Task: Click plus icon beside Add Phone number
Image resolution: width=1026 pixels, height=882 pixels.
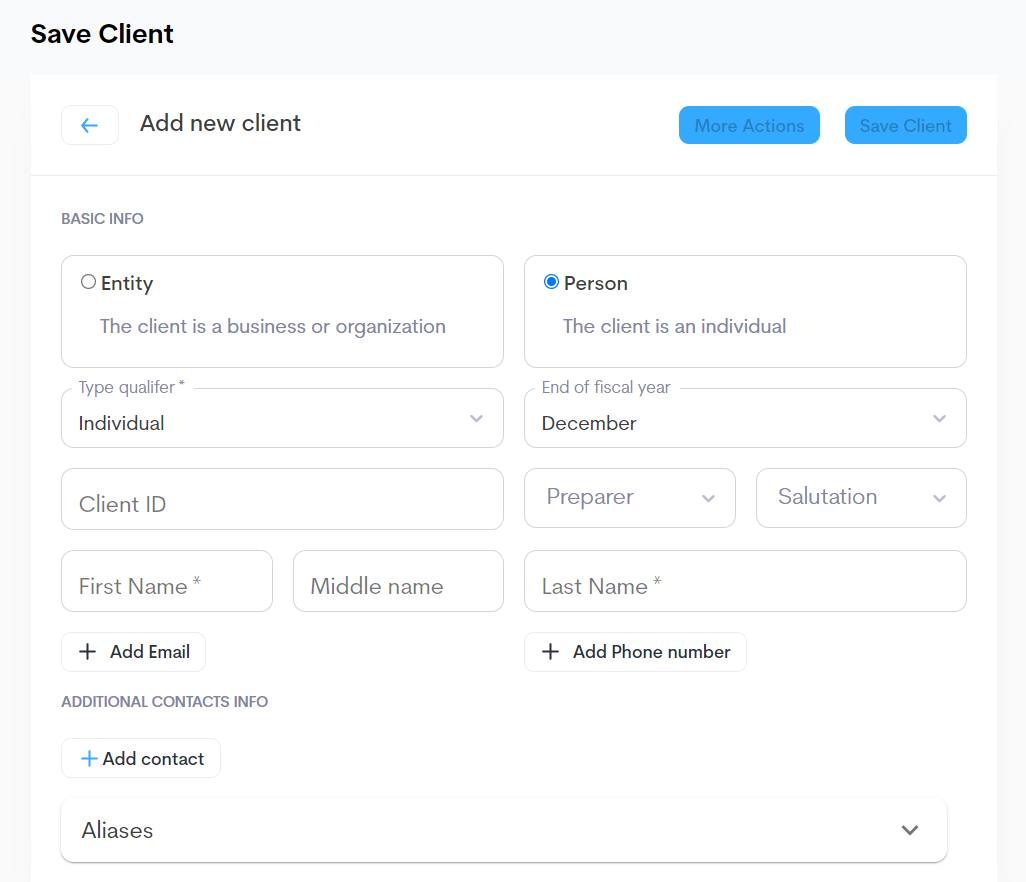Action: tap(550, 652)
